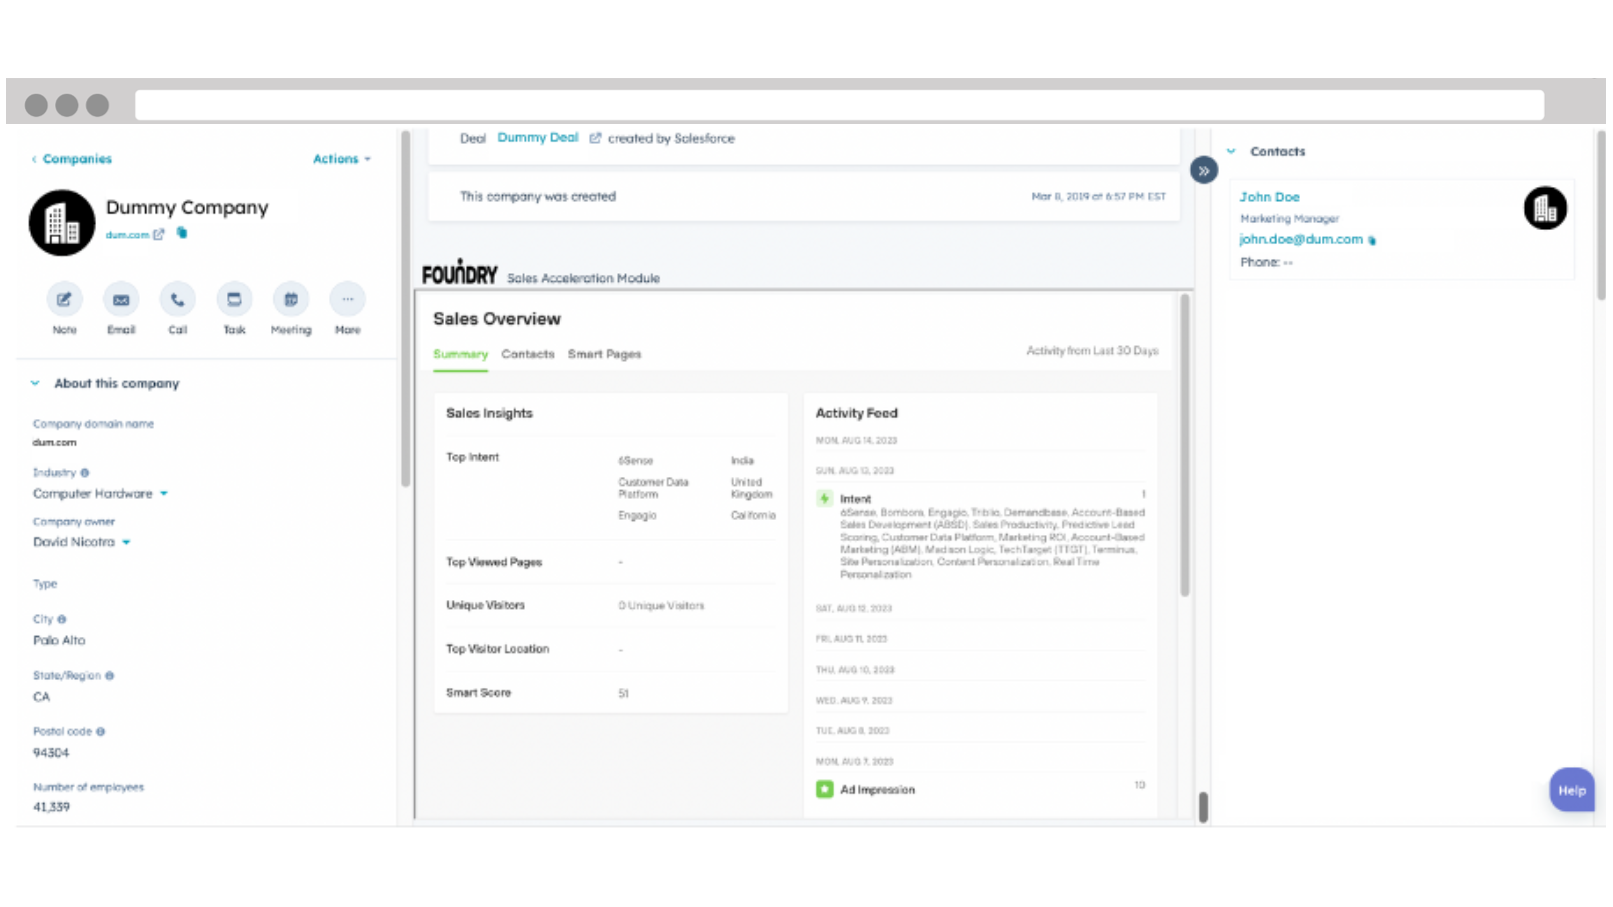The height and width of the screenshot is (907, 1613).
Task: Open the More actions icon
Action: pos(347,298)
